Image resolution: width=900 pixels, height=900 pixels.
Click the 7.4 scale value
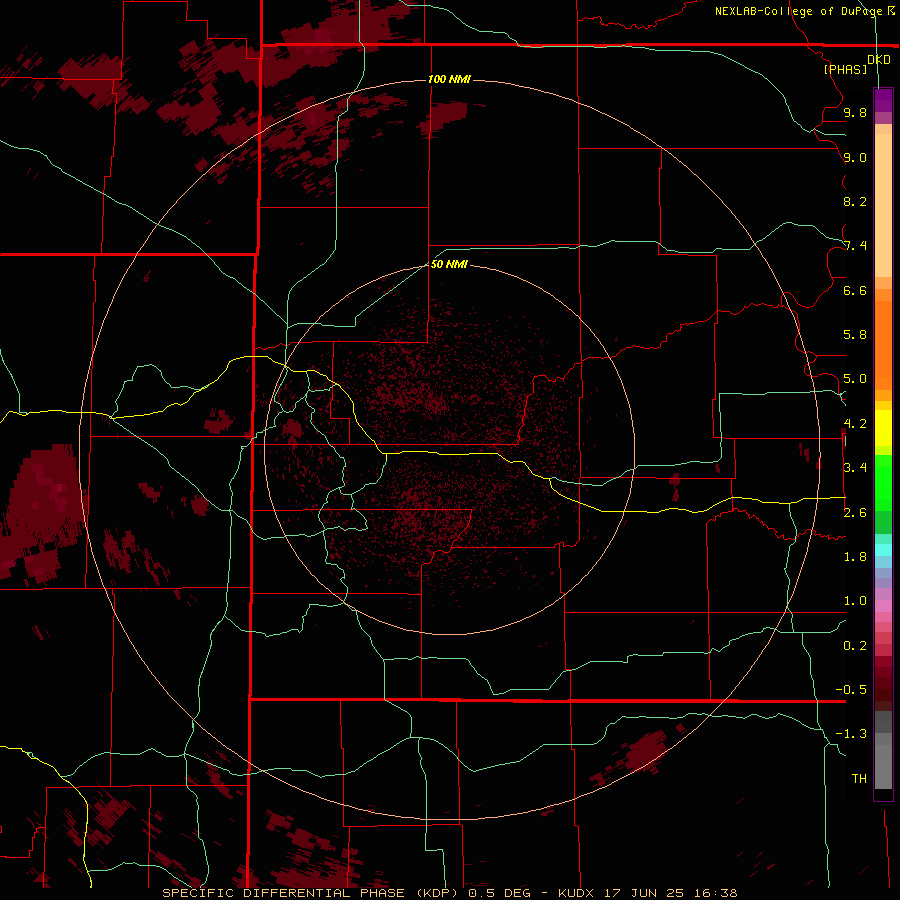(x=855, y=246)
